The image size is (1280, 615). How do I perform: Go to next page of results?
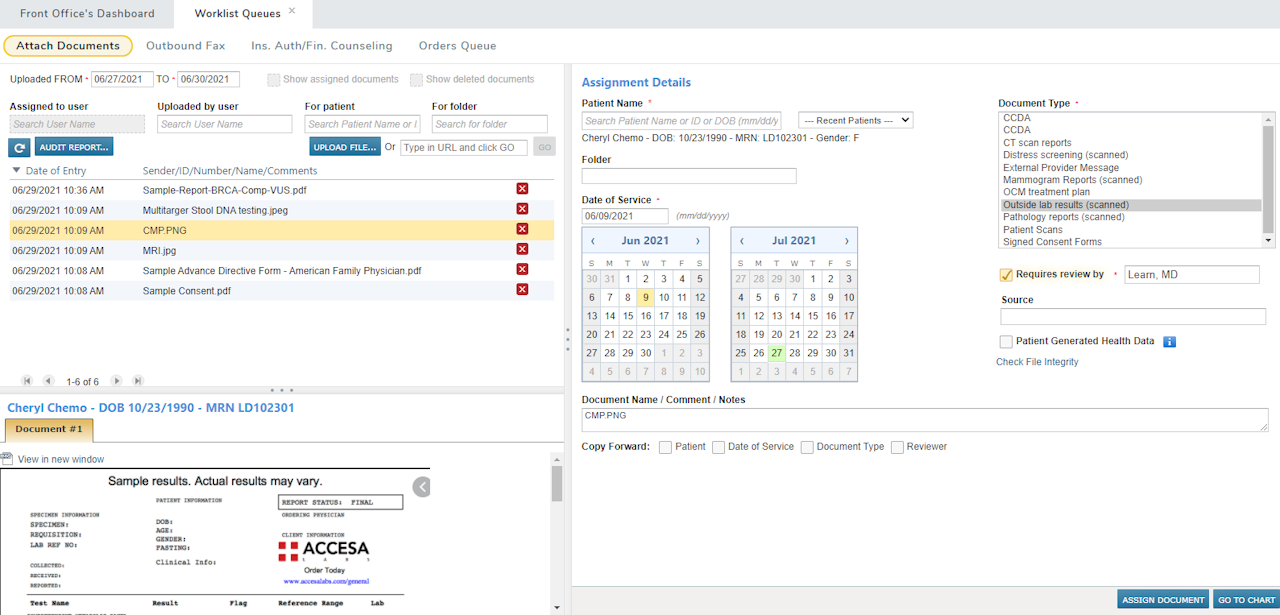[x=117, y=381]
